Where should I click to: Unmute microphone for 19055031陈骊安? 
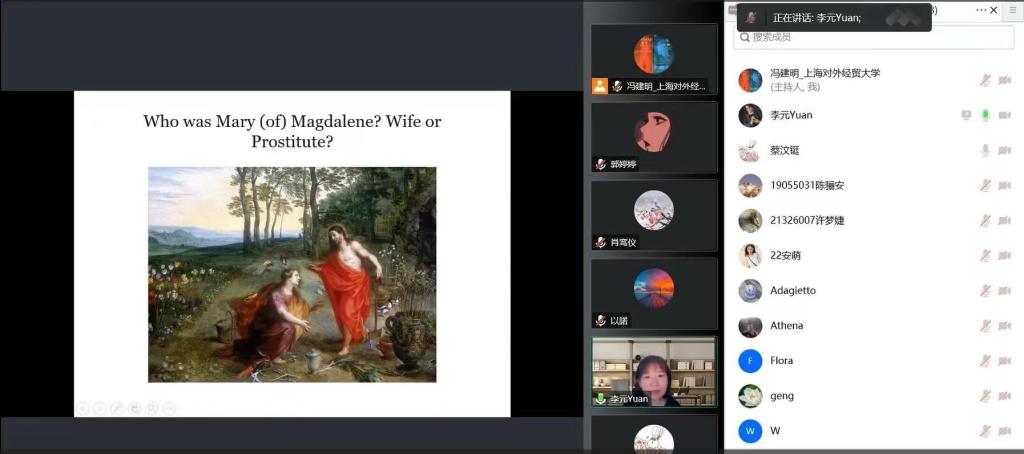point(985,186)
